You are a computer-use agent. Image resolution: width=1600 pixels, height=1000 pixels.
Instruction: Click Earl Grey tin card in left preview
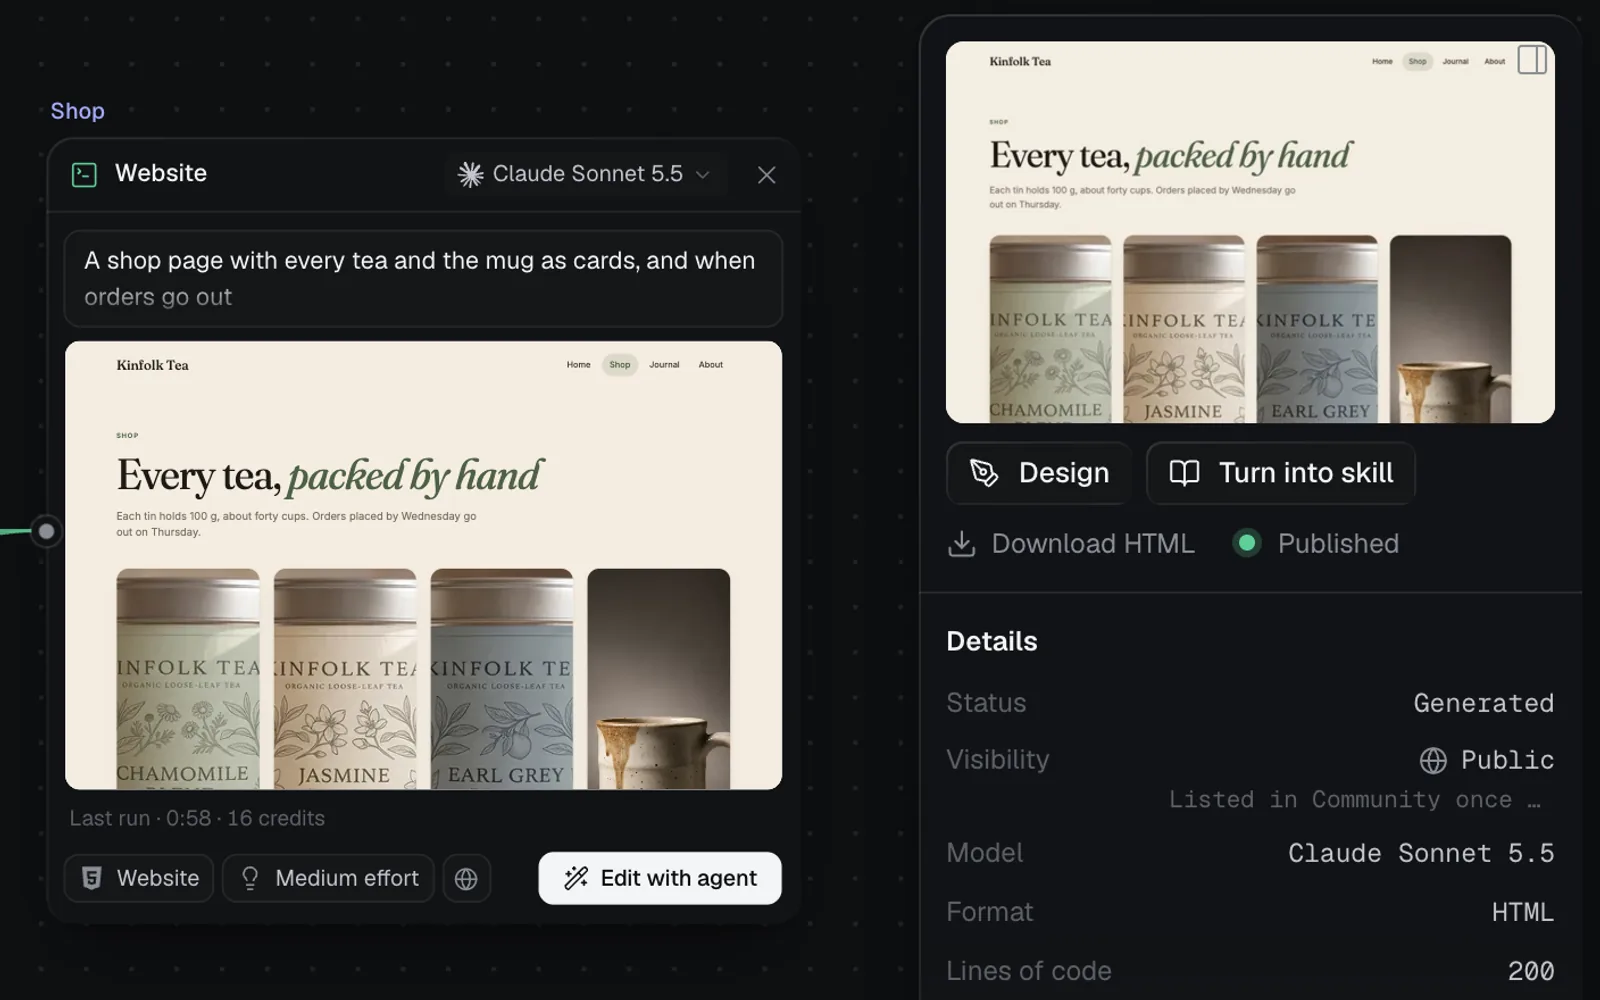point(502,679)
